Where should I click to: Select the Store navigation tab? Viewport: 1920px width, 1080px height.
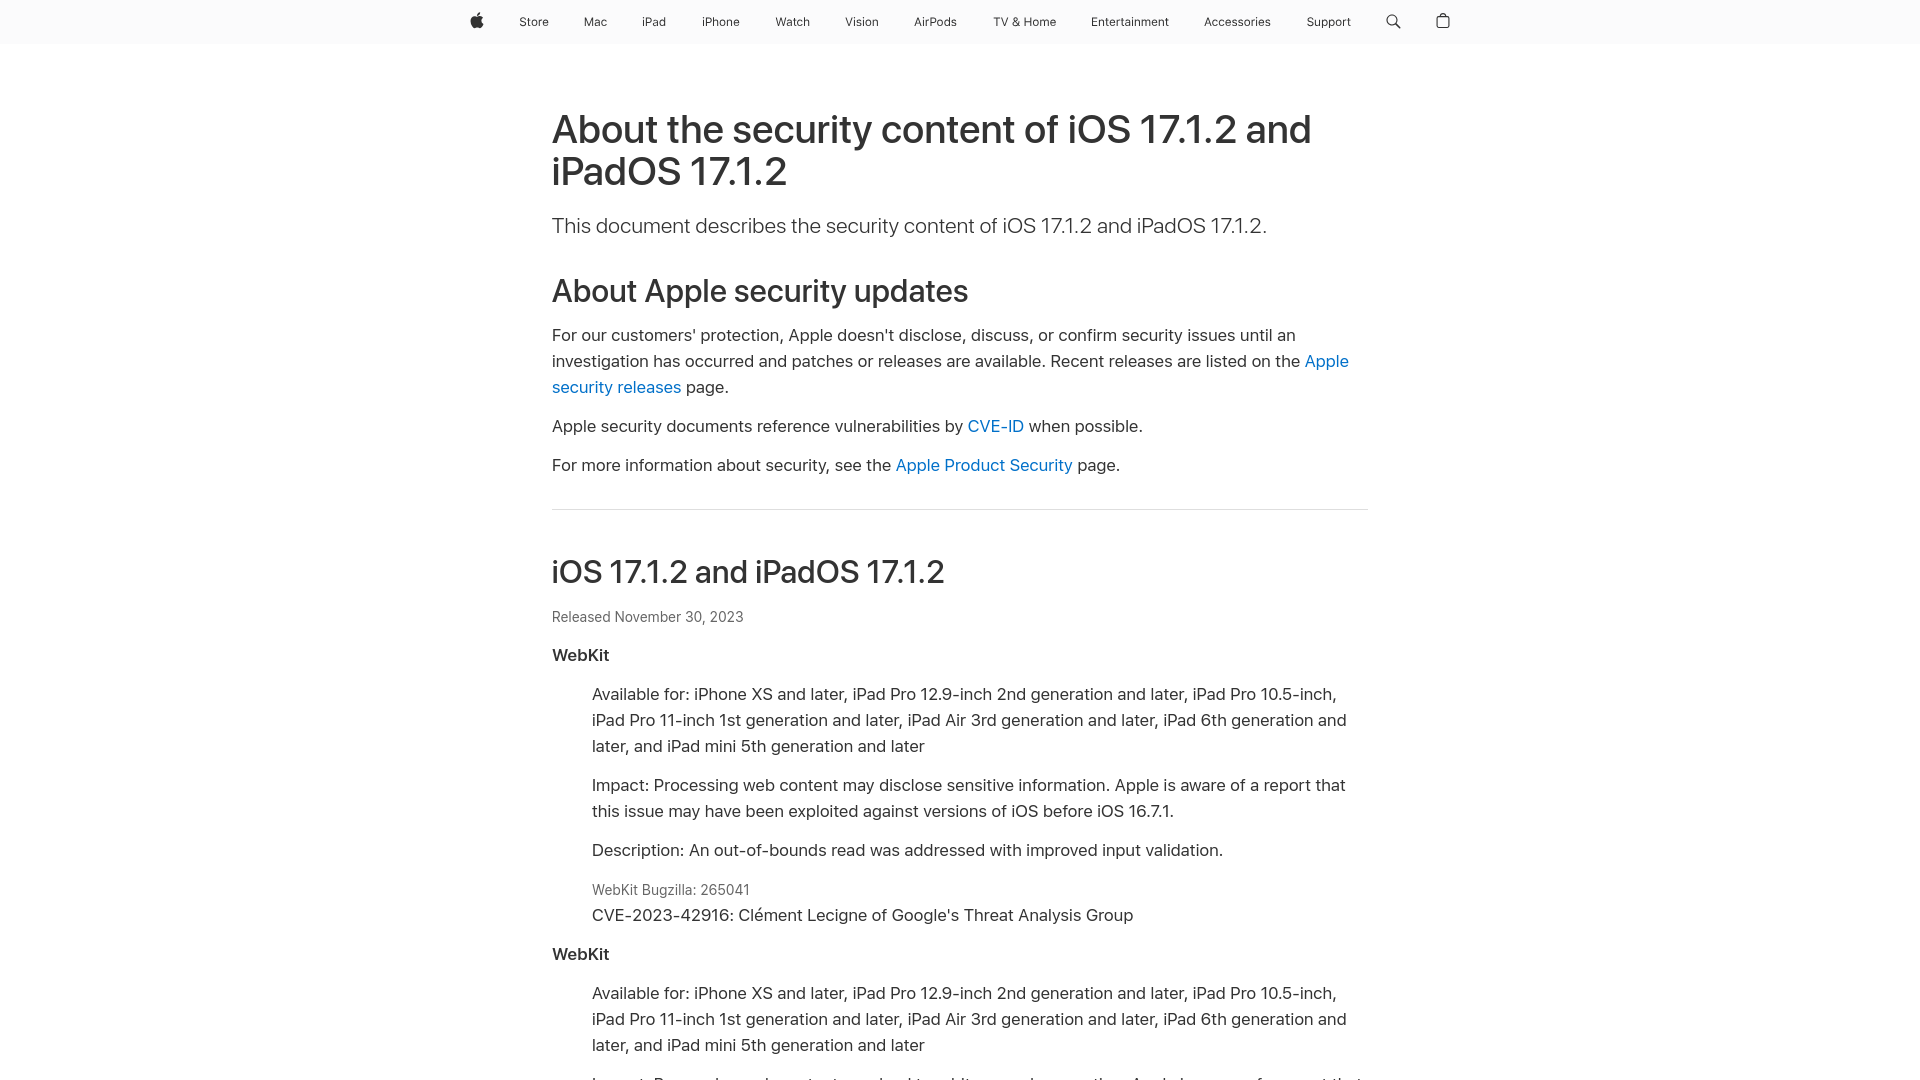tap(534, 21)
